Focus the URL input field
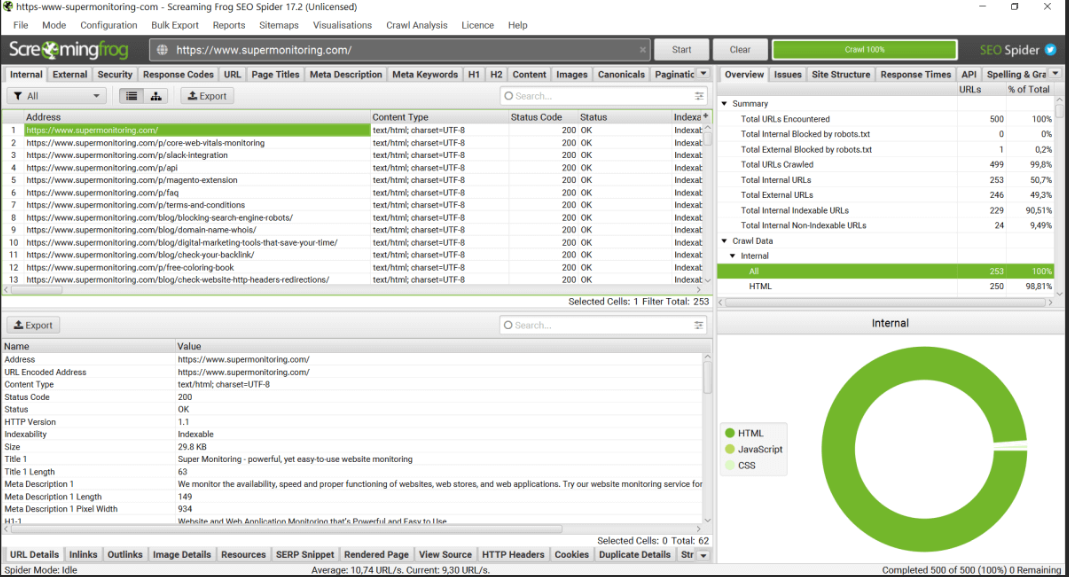This screenshot has width=1069, height=577. point(402,50)
